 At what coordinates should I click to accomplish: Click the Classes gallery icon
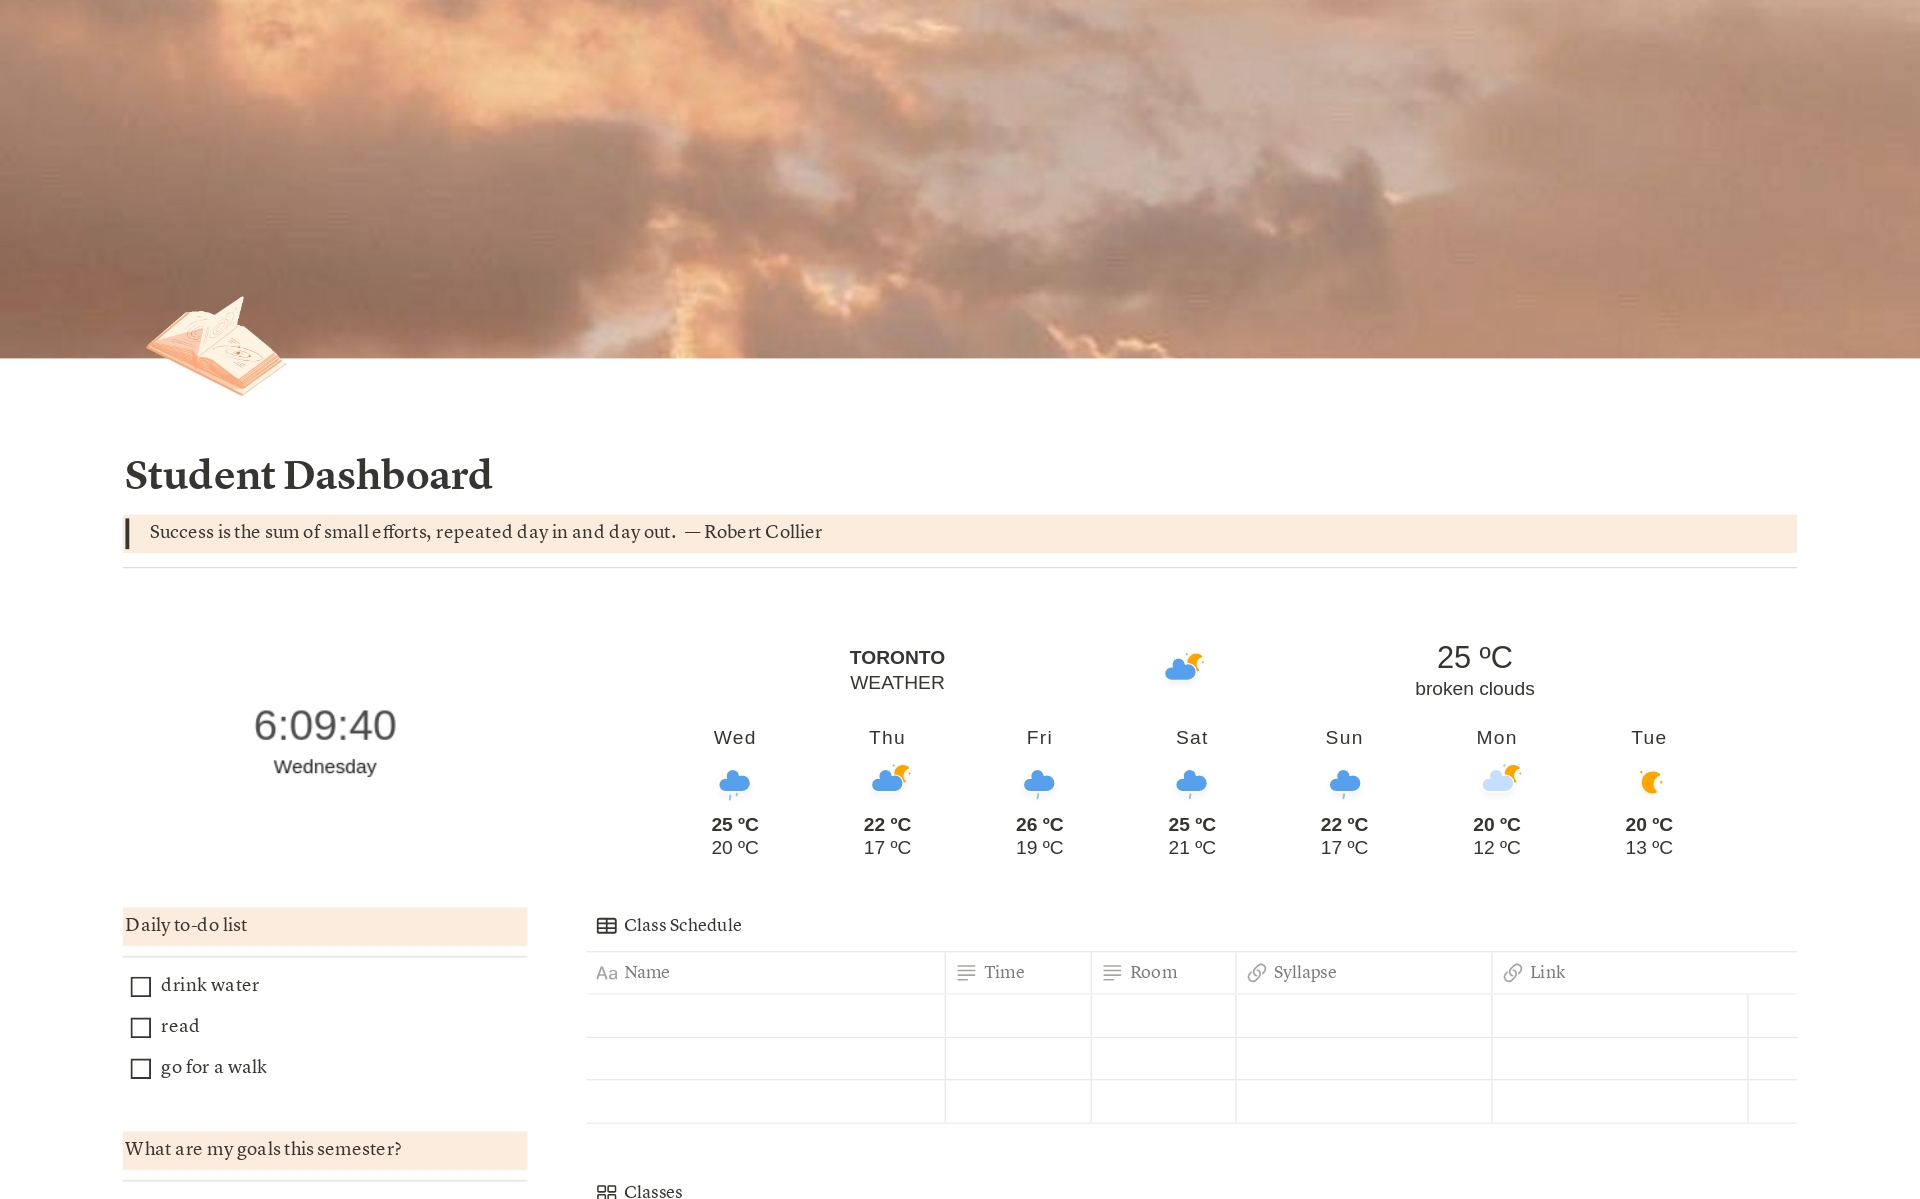tap(607, 1191)
